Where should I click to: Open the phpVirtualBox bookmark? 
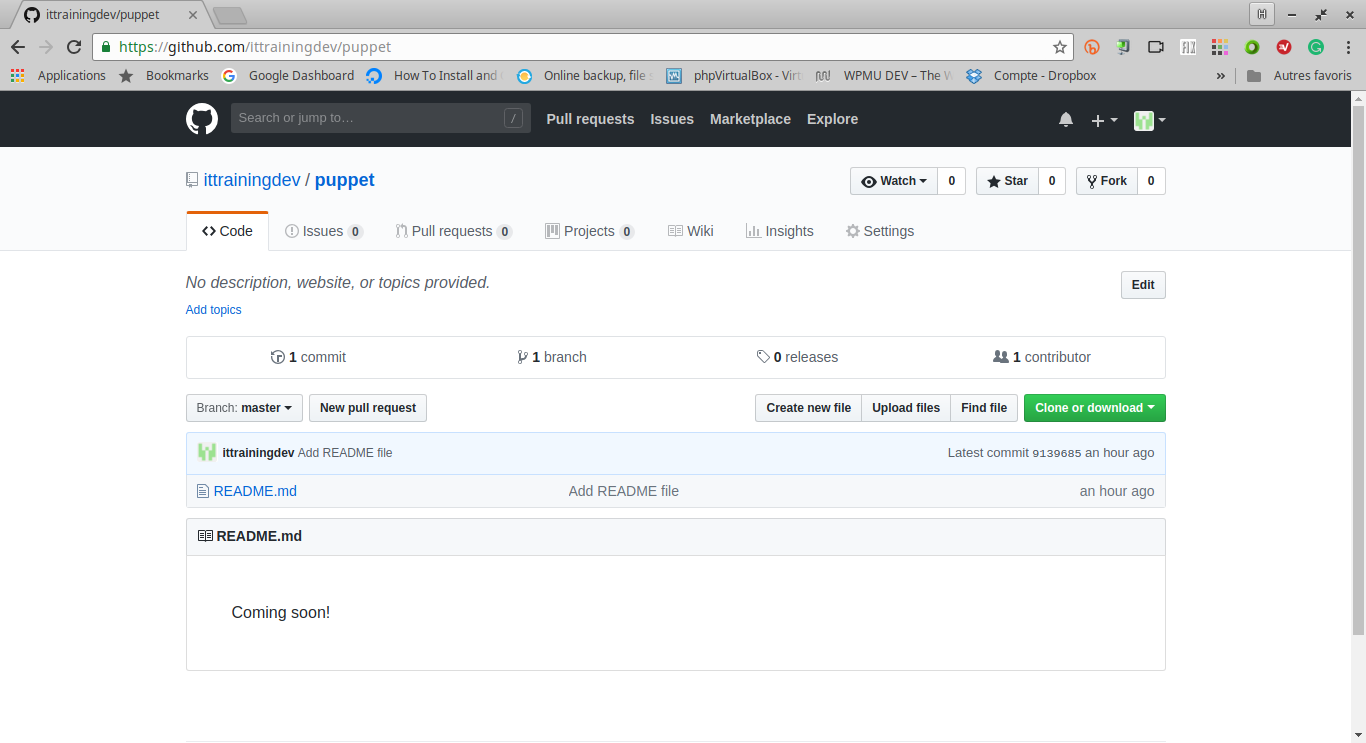click(735, 76)
